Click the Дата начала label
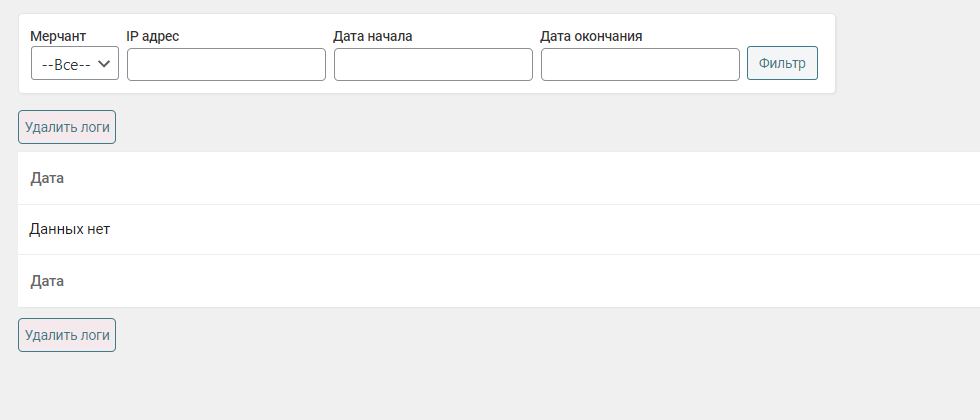 coord(373,36)
